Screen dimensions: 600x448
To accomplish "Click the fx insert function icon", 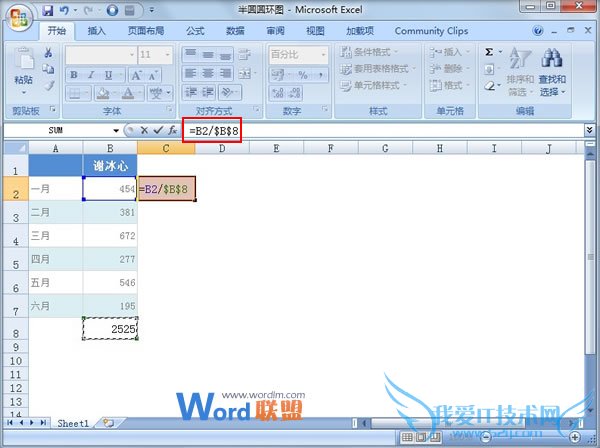I will click(173, 130).
